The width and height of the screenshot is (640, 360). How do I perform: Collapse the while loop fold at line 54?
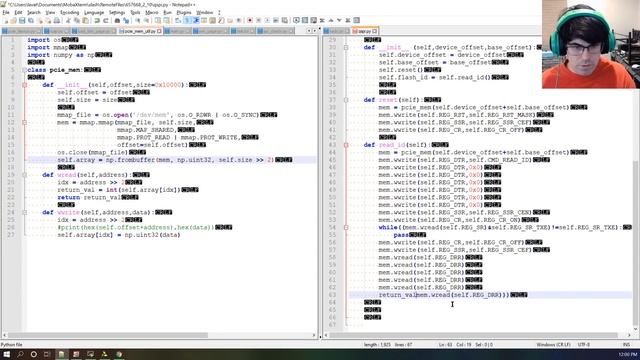click(346, 227)
